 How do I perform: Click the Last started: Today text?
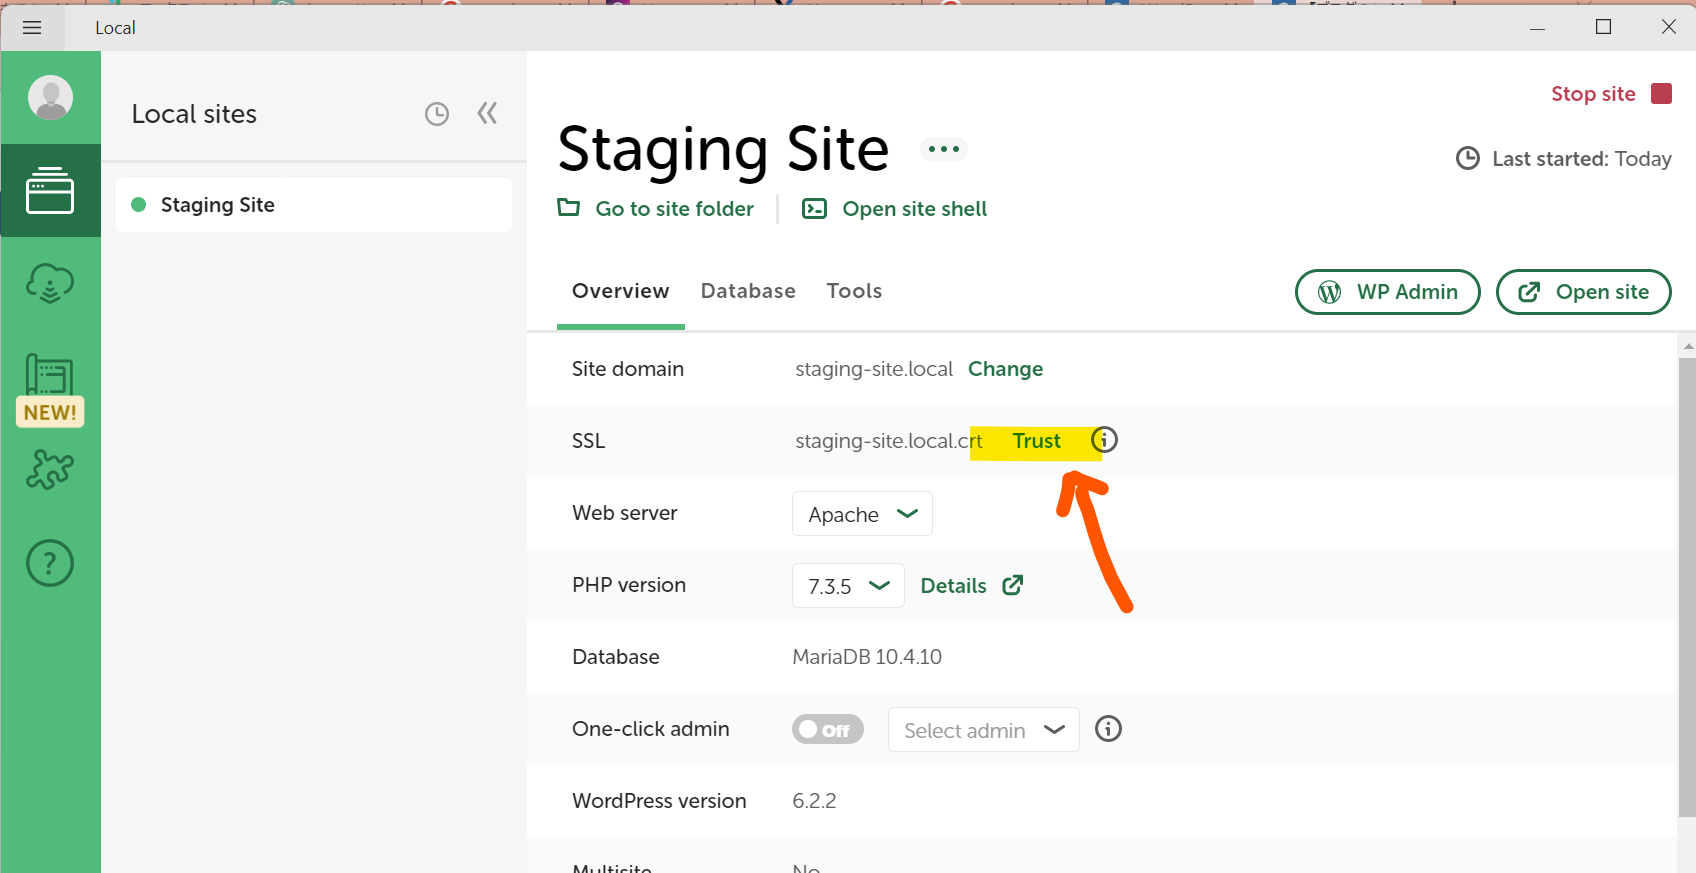[1581, 159]
